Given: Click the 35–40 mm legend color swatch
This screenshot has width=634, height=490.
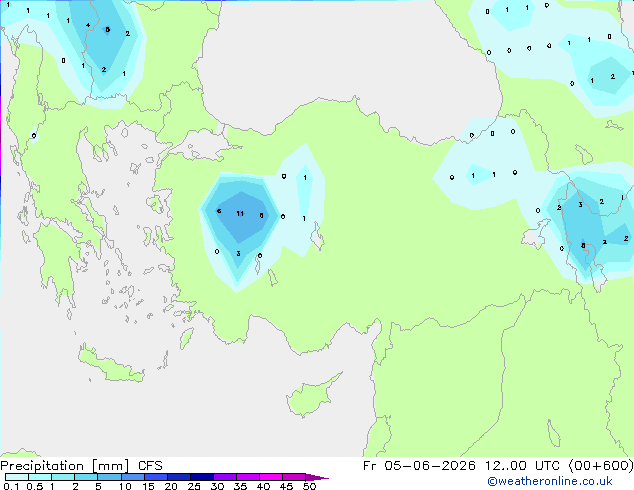Looking at the screenshot, I should click(x=248, y=477).
